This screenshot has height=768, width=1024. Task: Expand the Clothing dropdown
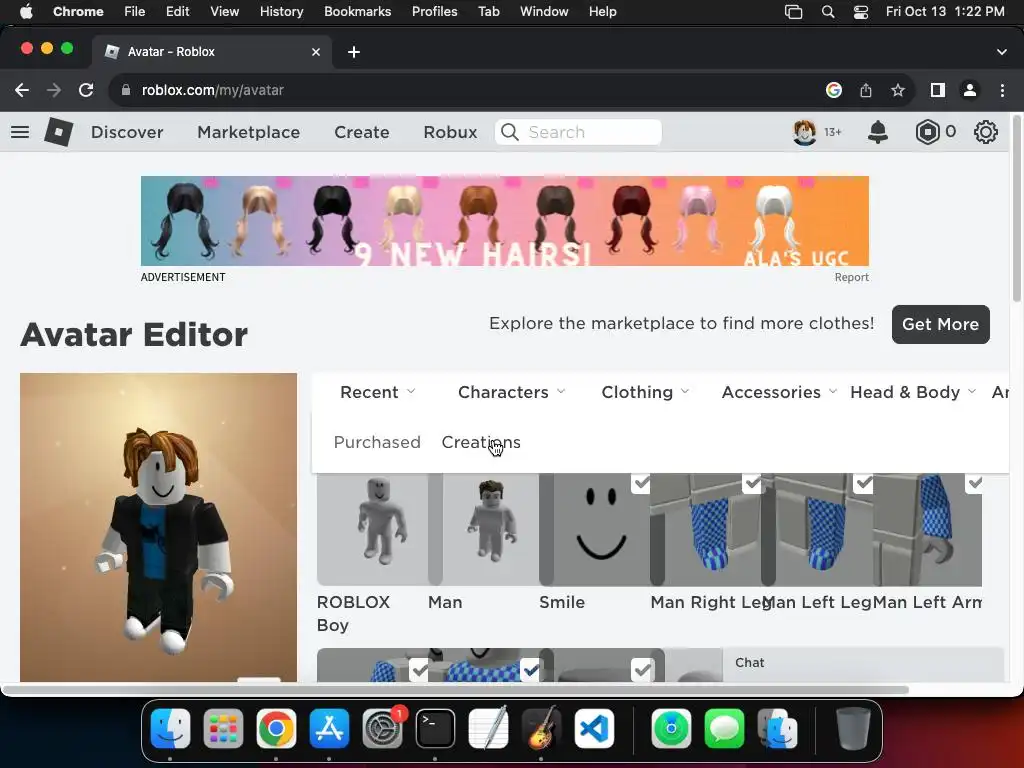click(x=645, y=392)
